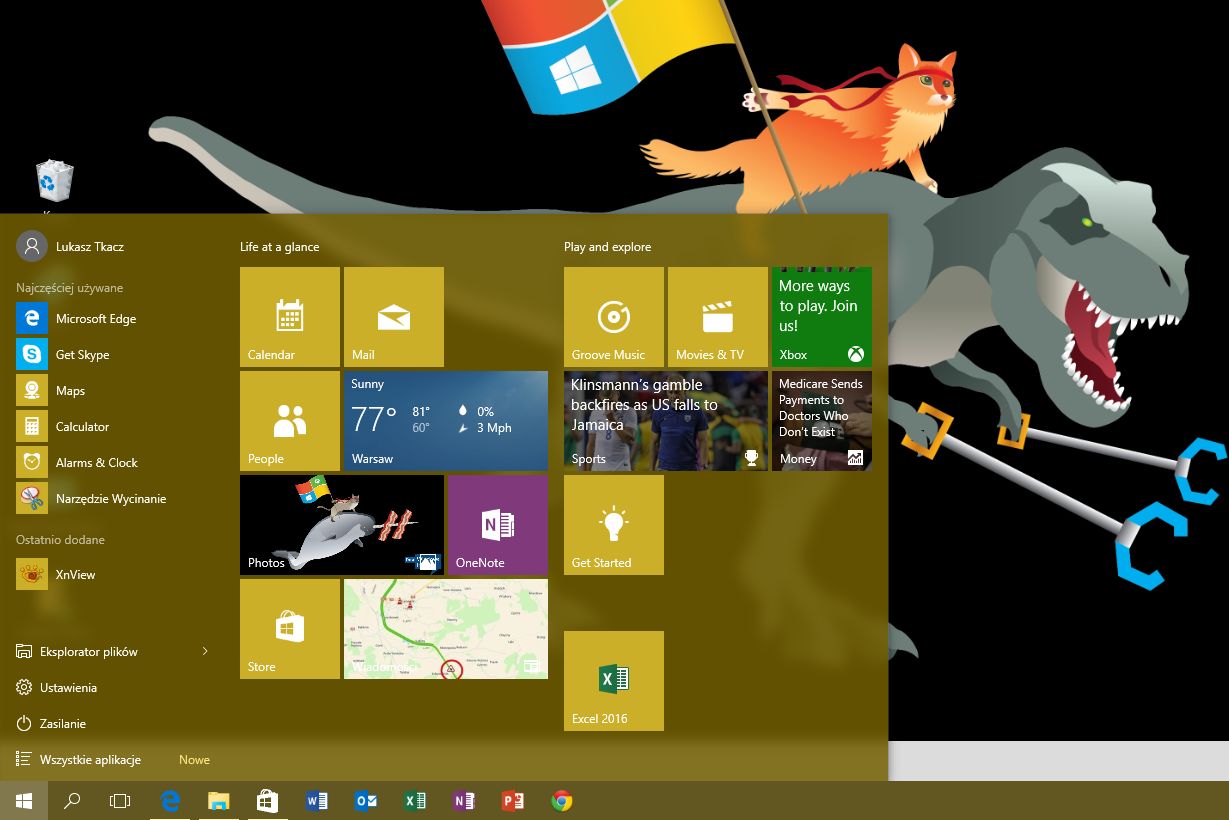Open the Money news tile

pyautogui.click(x=822, y=421)
